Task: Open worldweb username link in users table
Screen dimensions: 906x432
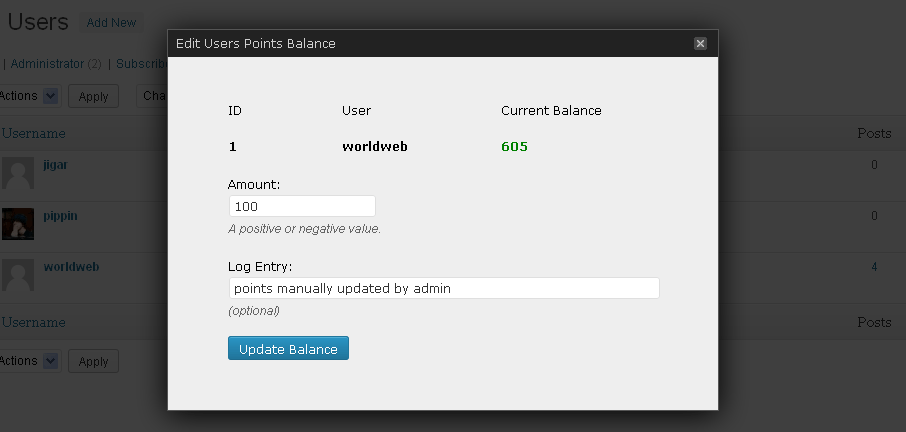Action: click(71, 267)
